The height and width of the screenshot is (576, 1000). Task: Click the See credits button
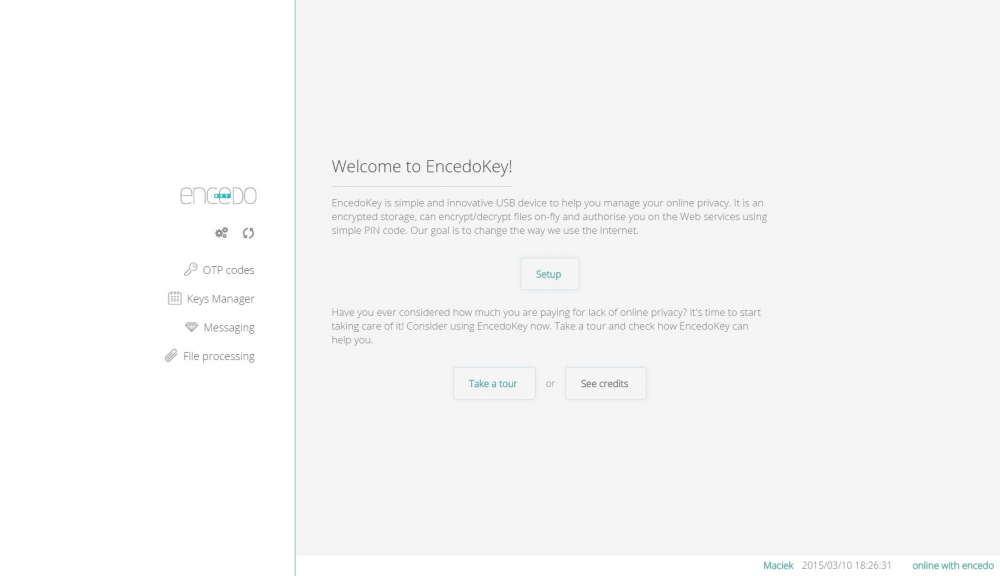pyautogui.click(x=605, y=383)
